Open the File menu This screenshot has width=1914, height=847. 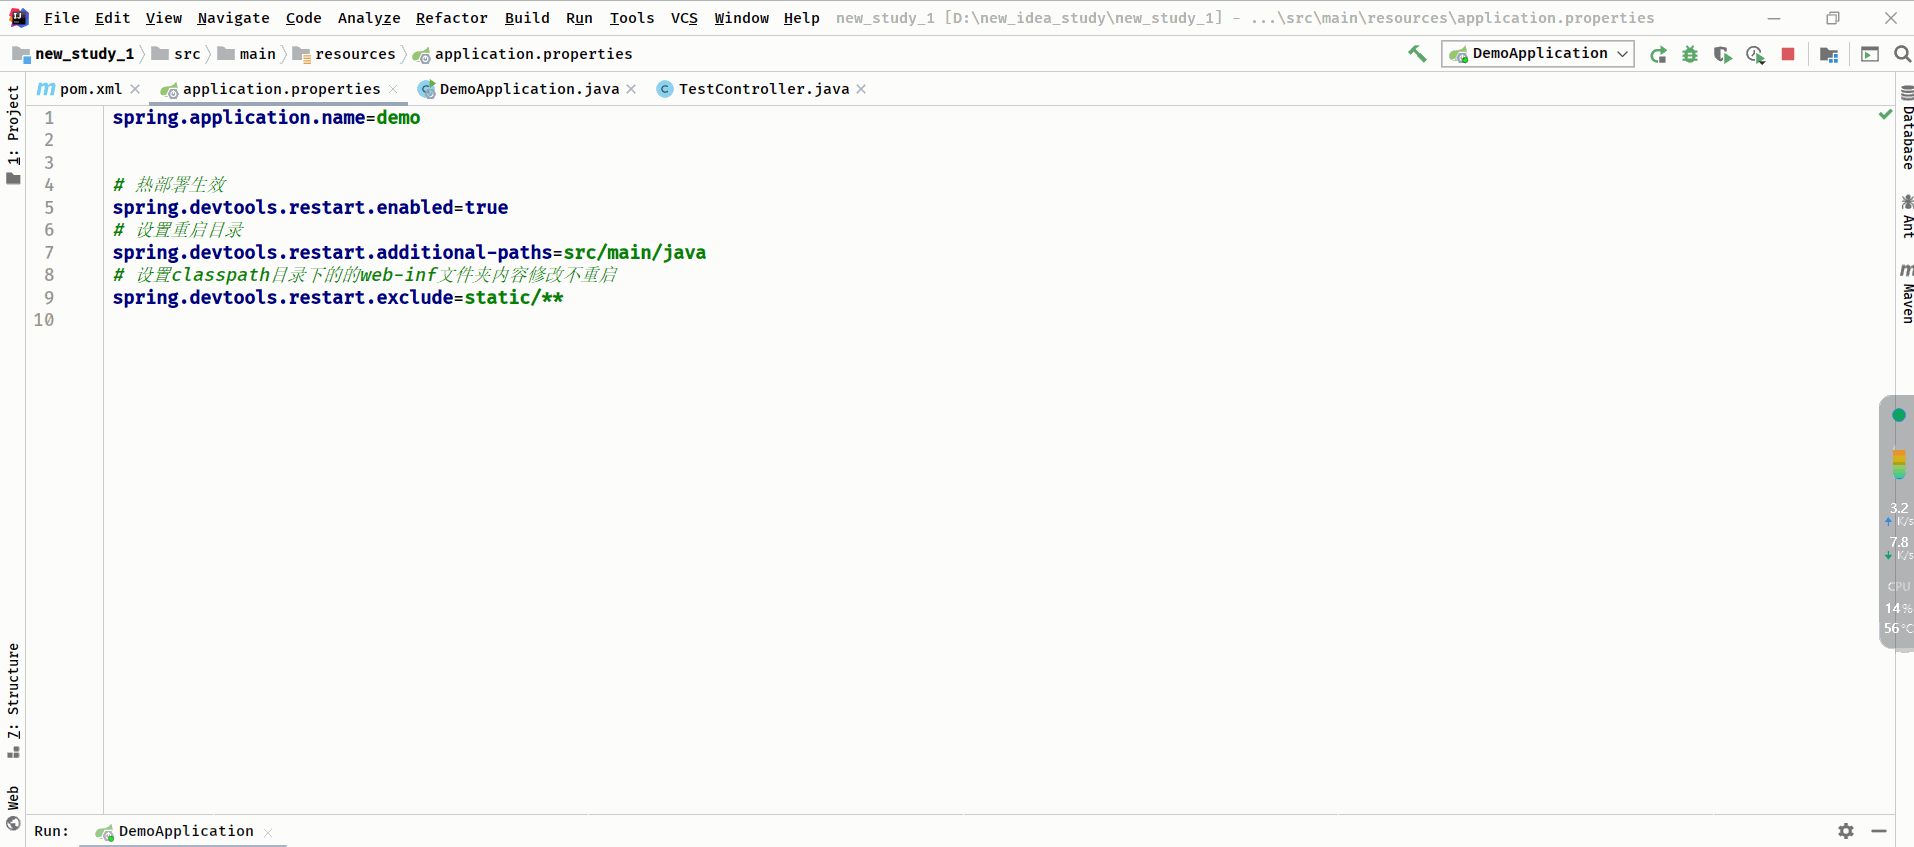tap(62, 18)
